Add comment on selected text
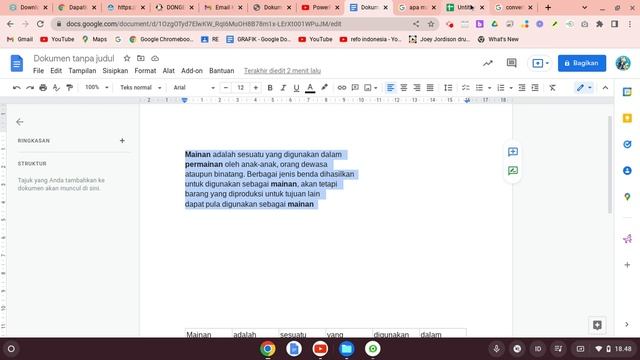Viewport: 640px width, 360px height. [513, 152]
